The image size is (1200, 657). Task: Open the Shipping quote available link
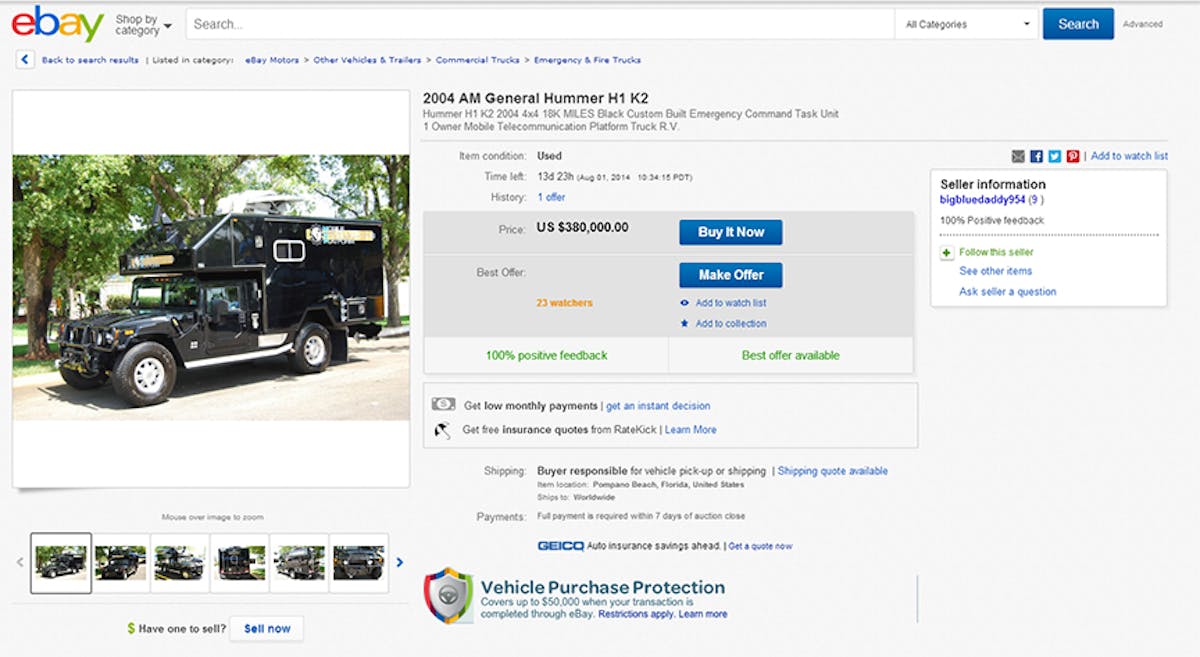[x=832, y=471]
